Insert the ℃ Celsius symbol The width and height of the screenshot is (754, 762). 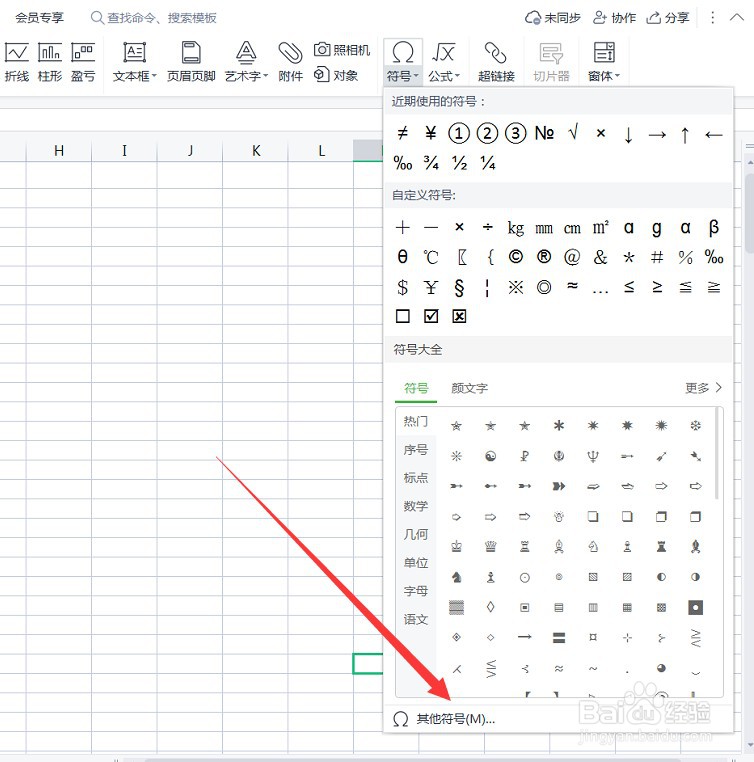pos(430,257)
